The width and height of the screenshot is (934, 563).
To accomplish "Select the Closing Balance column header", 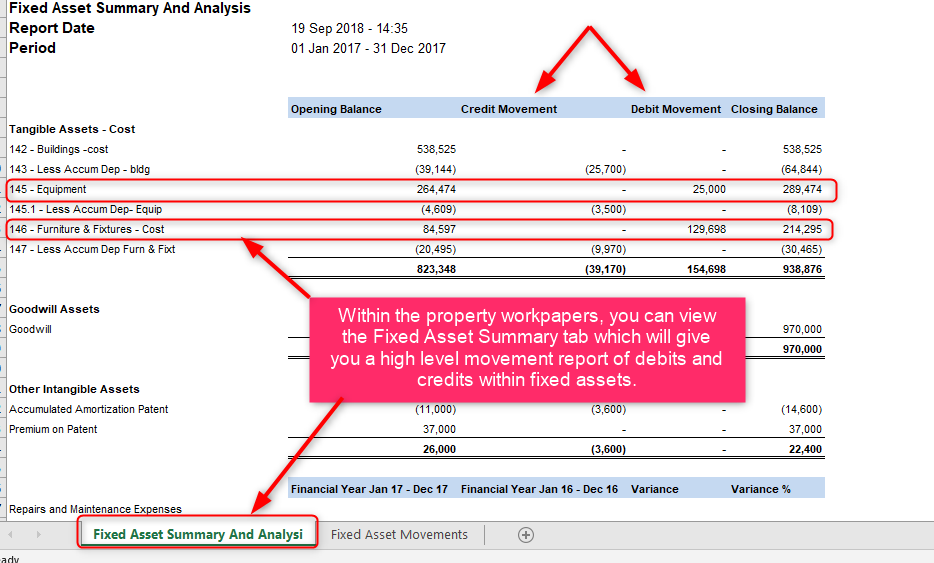I will (x=774, y=109).
